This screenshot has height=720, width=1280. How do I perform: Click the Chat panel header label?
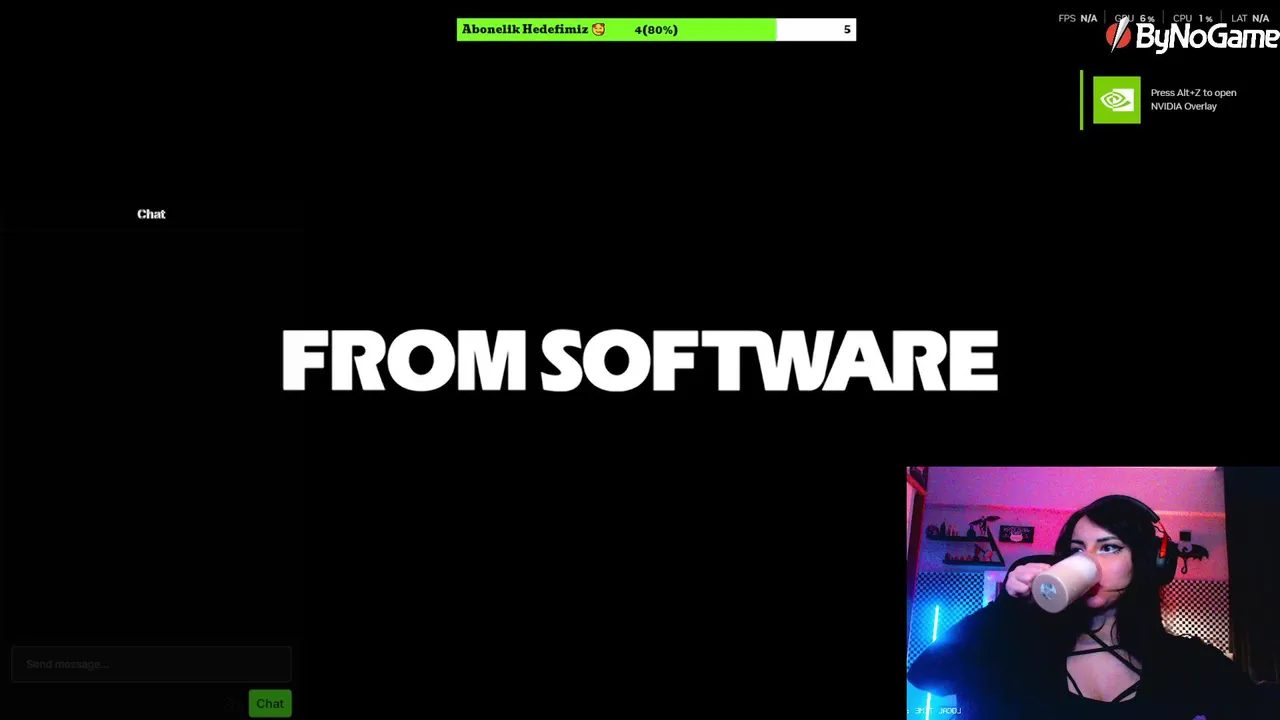click(151, 214)
